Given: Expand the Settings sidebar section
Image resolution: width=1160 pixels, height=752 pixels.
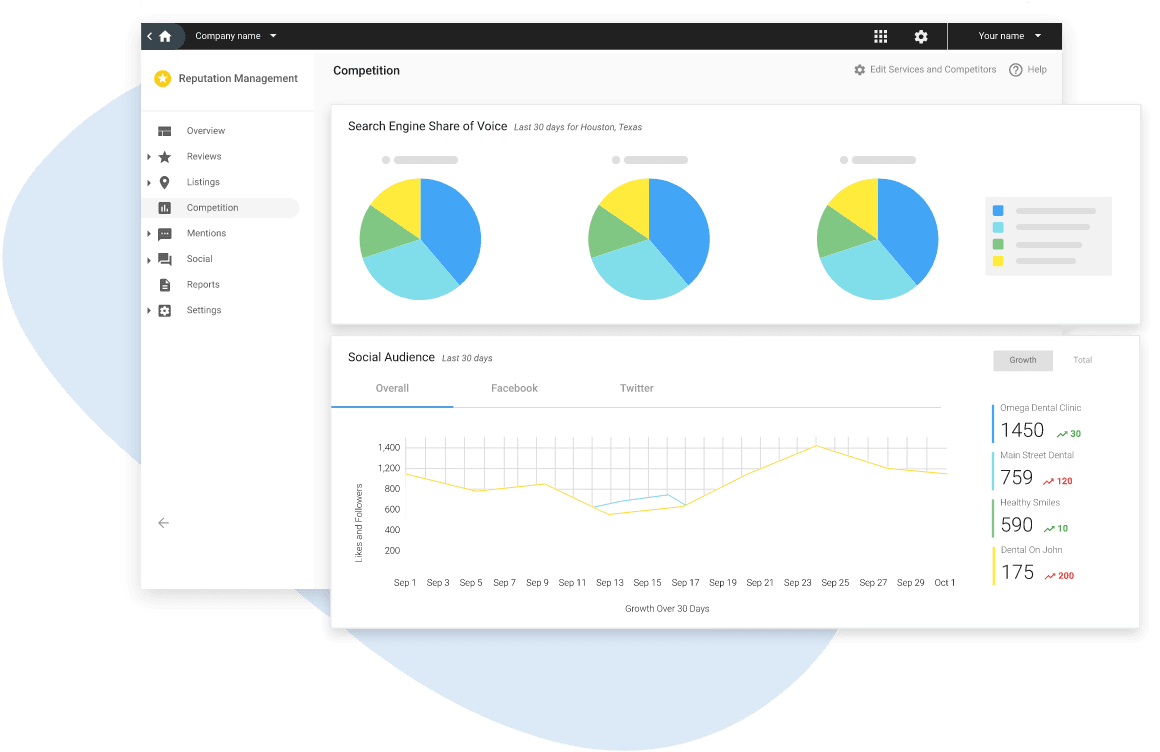Looking at the screenshot, I should [149, 311].
